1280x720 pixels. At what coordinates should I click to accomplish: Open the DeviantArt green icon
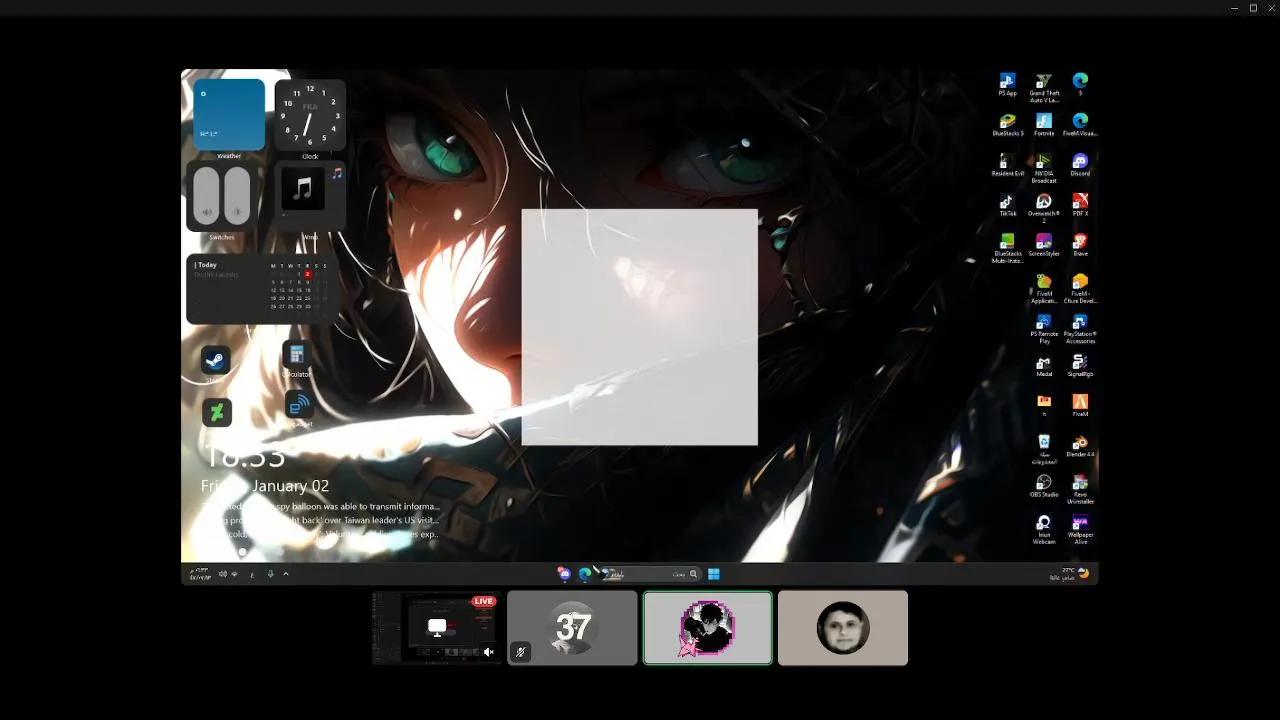click(x=217, y=412)
